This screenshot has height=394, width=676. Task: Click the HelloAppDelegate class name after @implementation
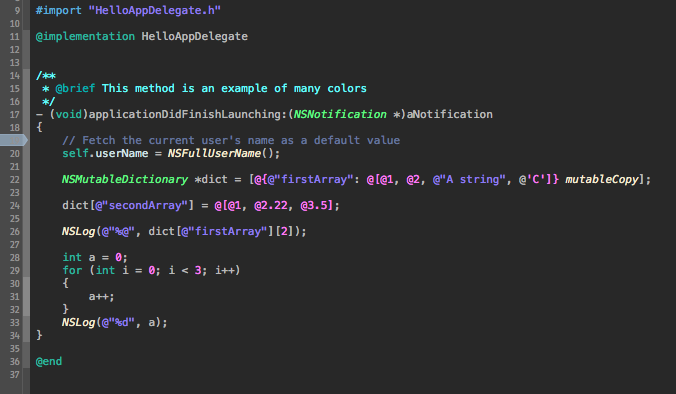point(194,37)
